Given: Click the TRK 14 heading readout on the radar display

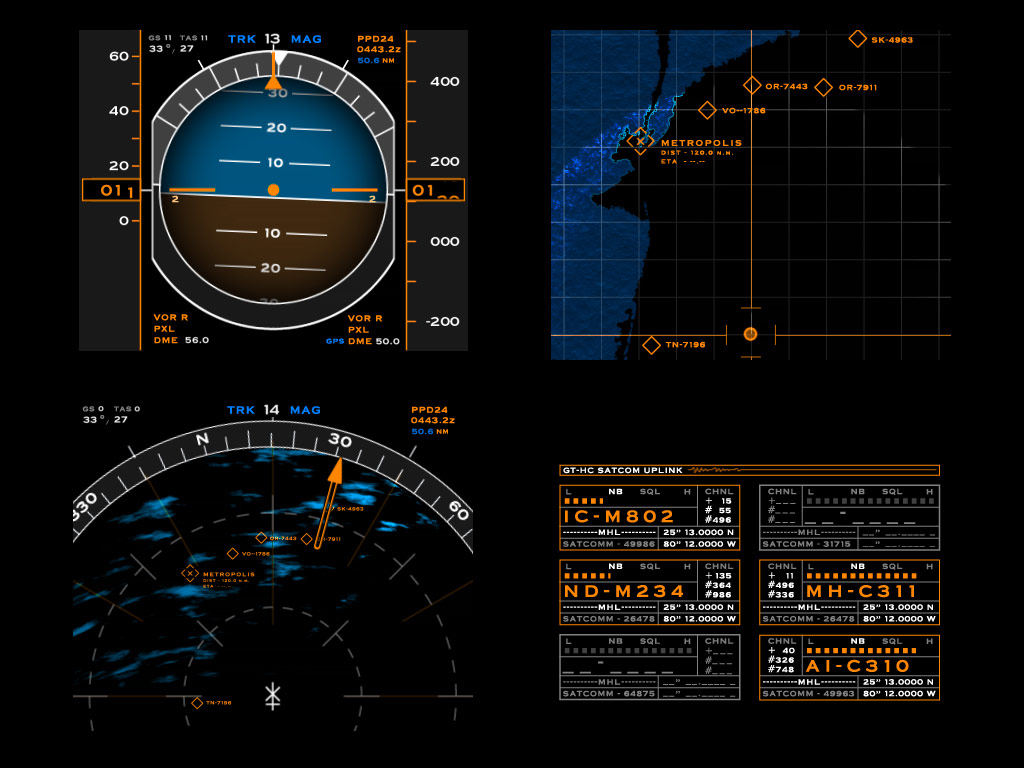Looking at the screenshot, I should [x=274, y=410].
